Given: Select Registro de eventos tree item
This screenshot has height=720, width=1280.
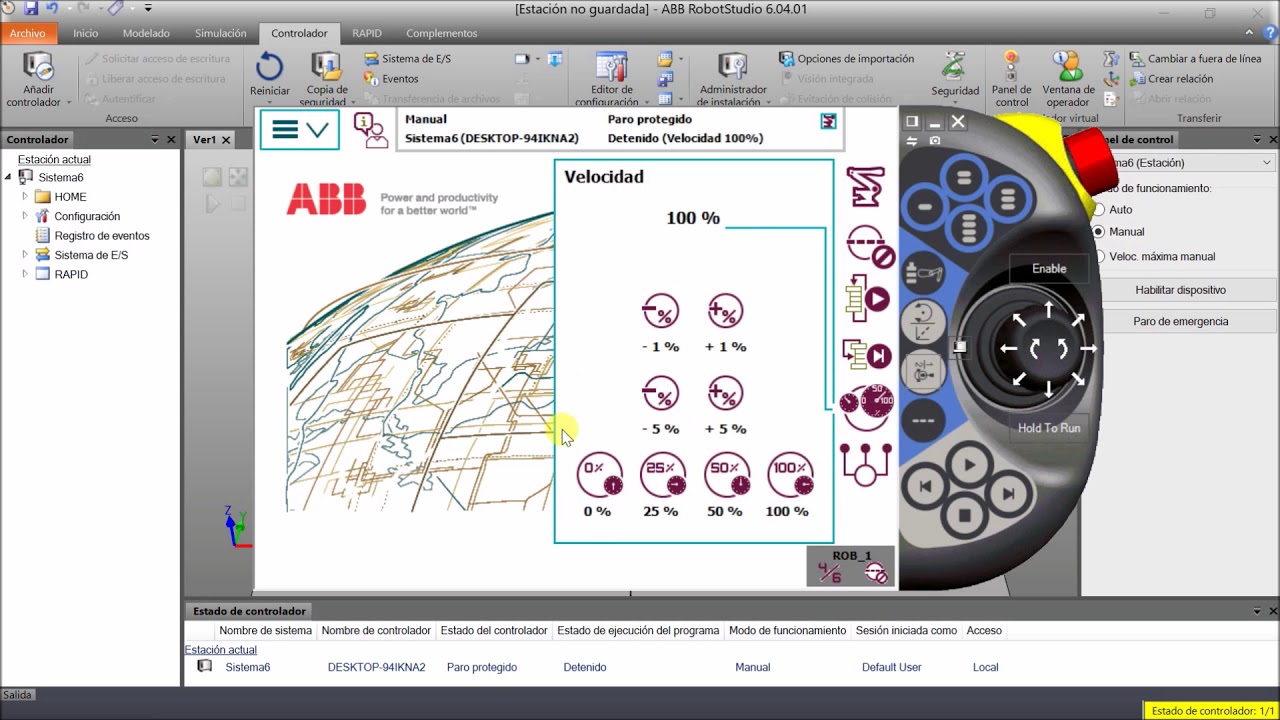Looking at the screenshot, I should (x=102, y=236).
